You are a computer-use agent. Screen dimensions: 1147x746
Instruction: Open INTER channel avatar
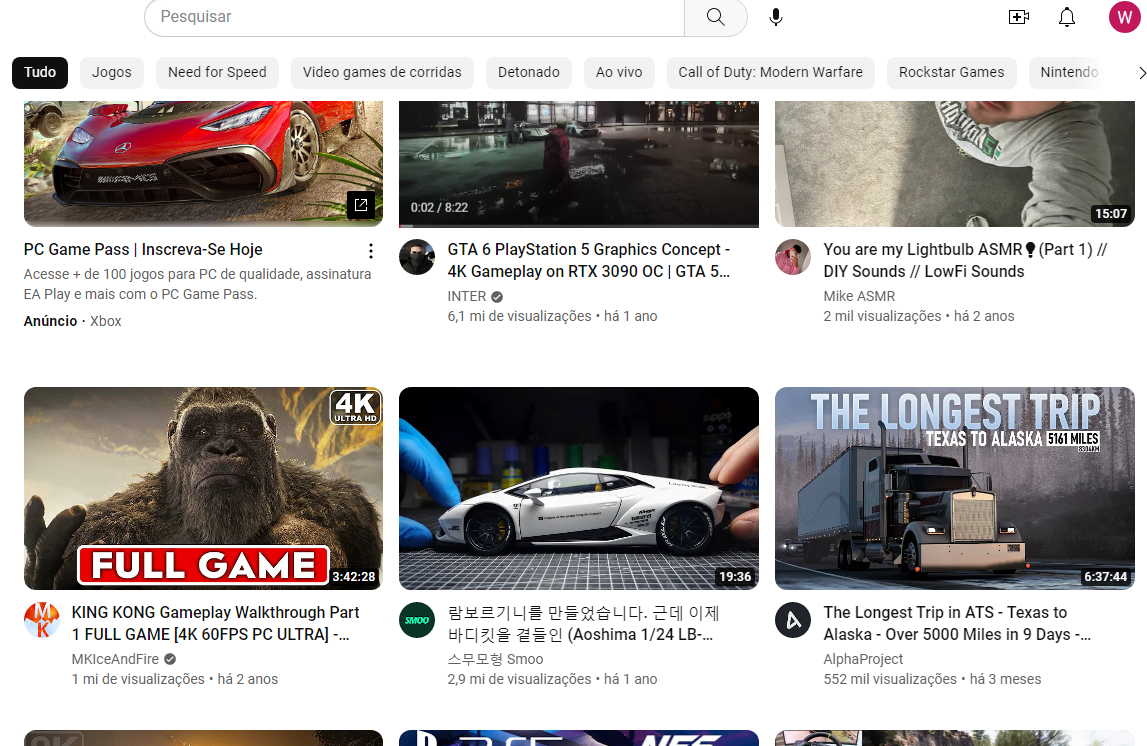417,257
